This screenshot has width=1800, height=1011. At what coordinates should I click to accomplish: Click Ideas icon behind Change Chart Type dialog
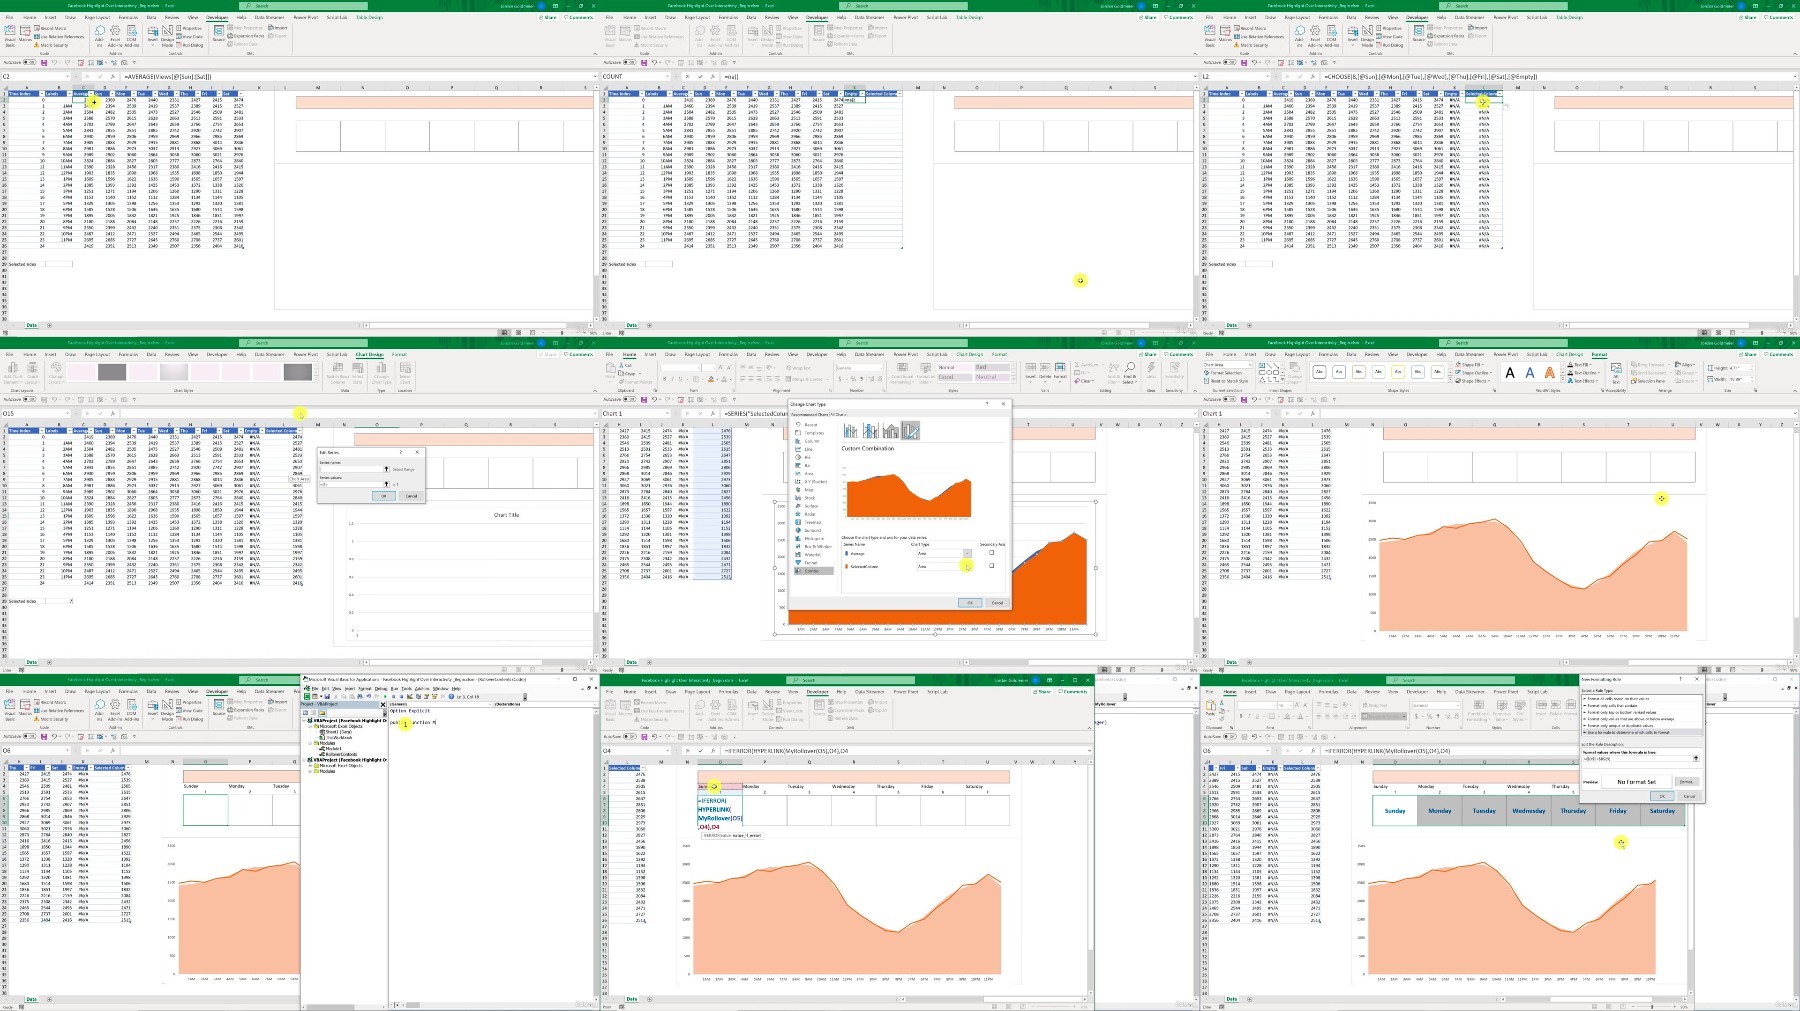coord(1151,371)
